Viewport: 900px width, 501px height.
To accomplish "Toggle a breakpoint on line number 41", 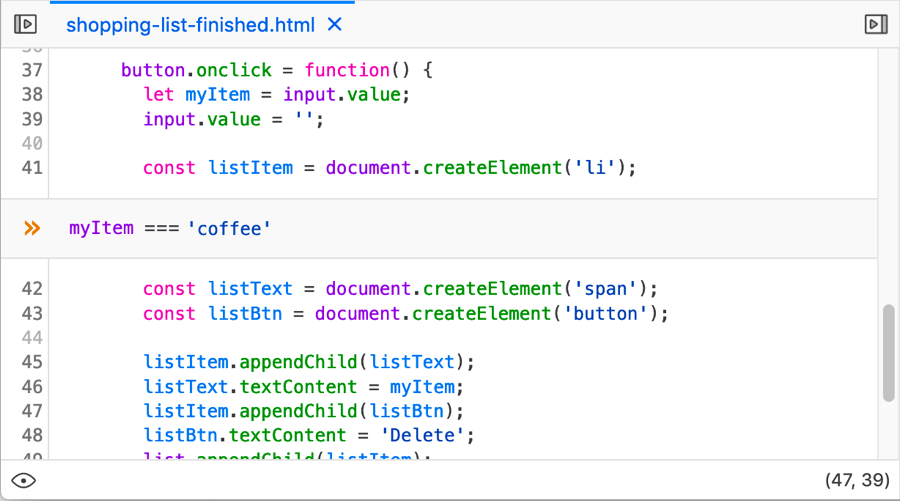I will (x=32, y=167).
